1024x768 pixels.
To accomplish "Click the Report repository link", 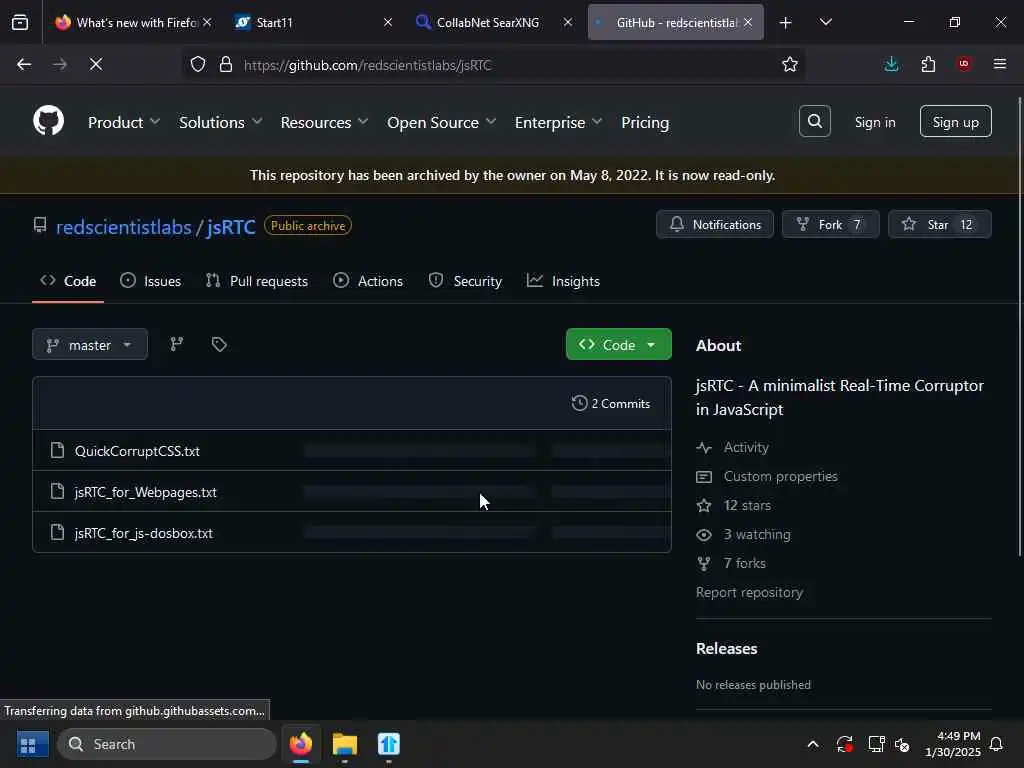I will [x=749, y=592].
